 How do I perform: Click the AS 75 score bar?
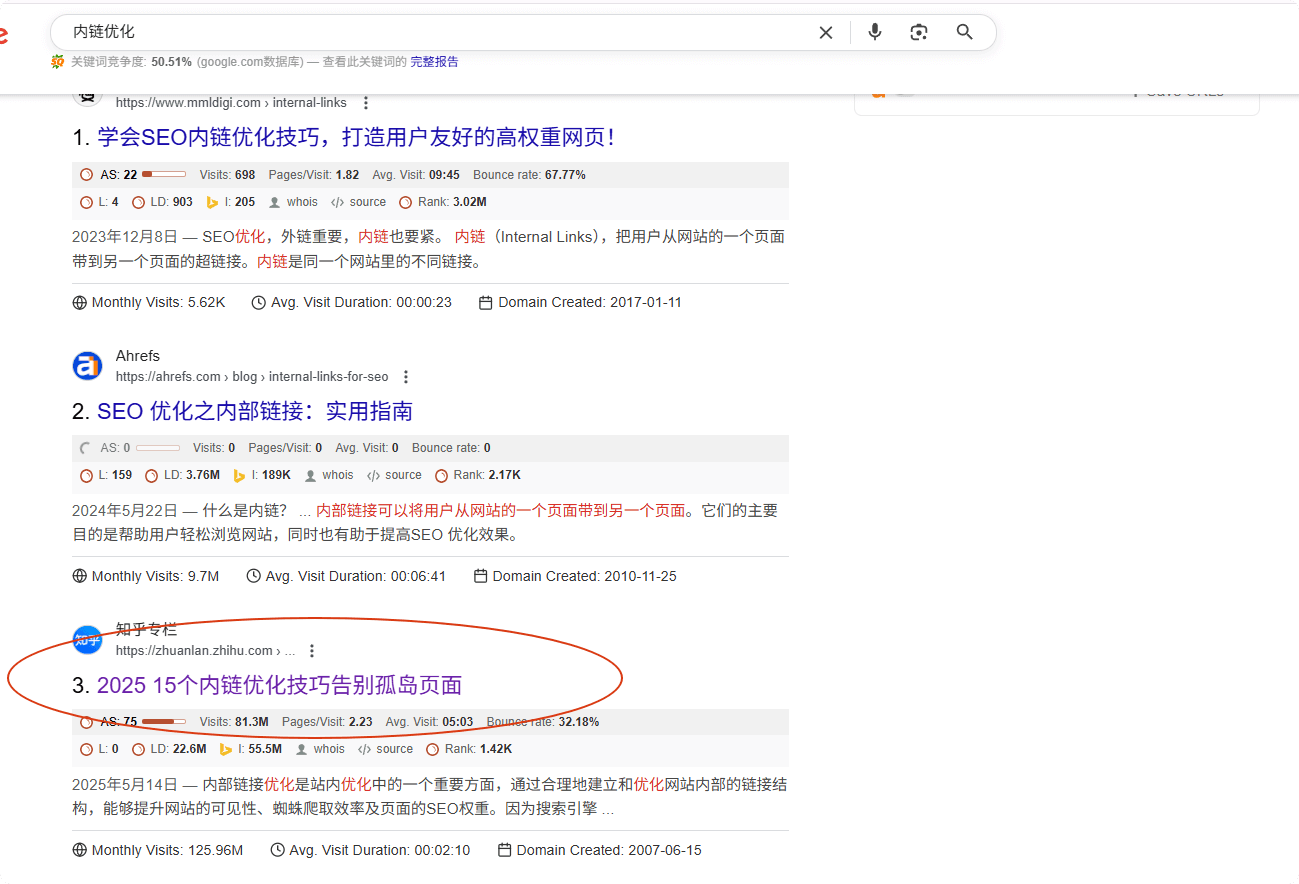[x=164, y=722]
